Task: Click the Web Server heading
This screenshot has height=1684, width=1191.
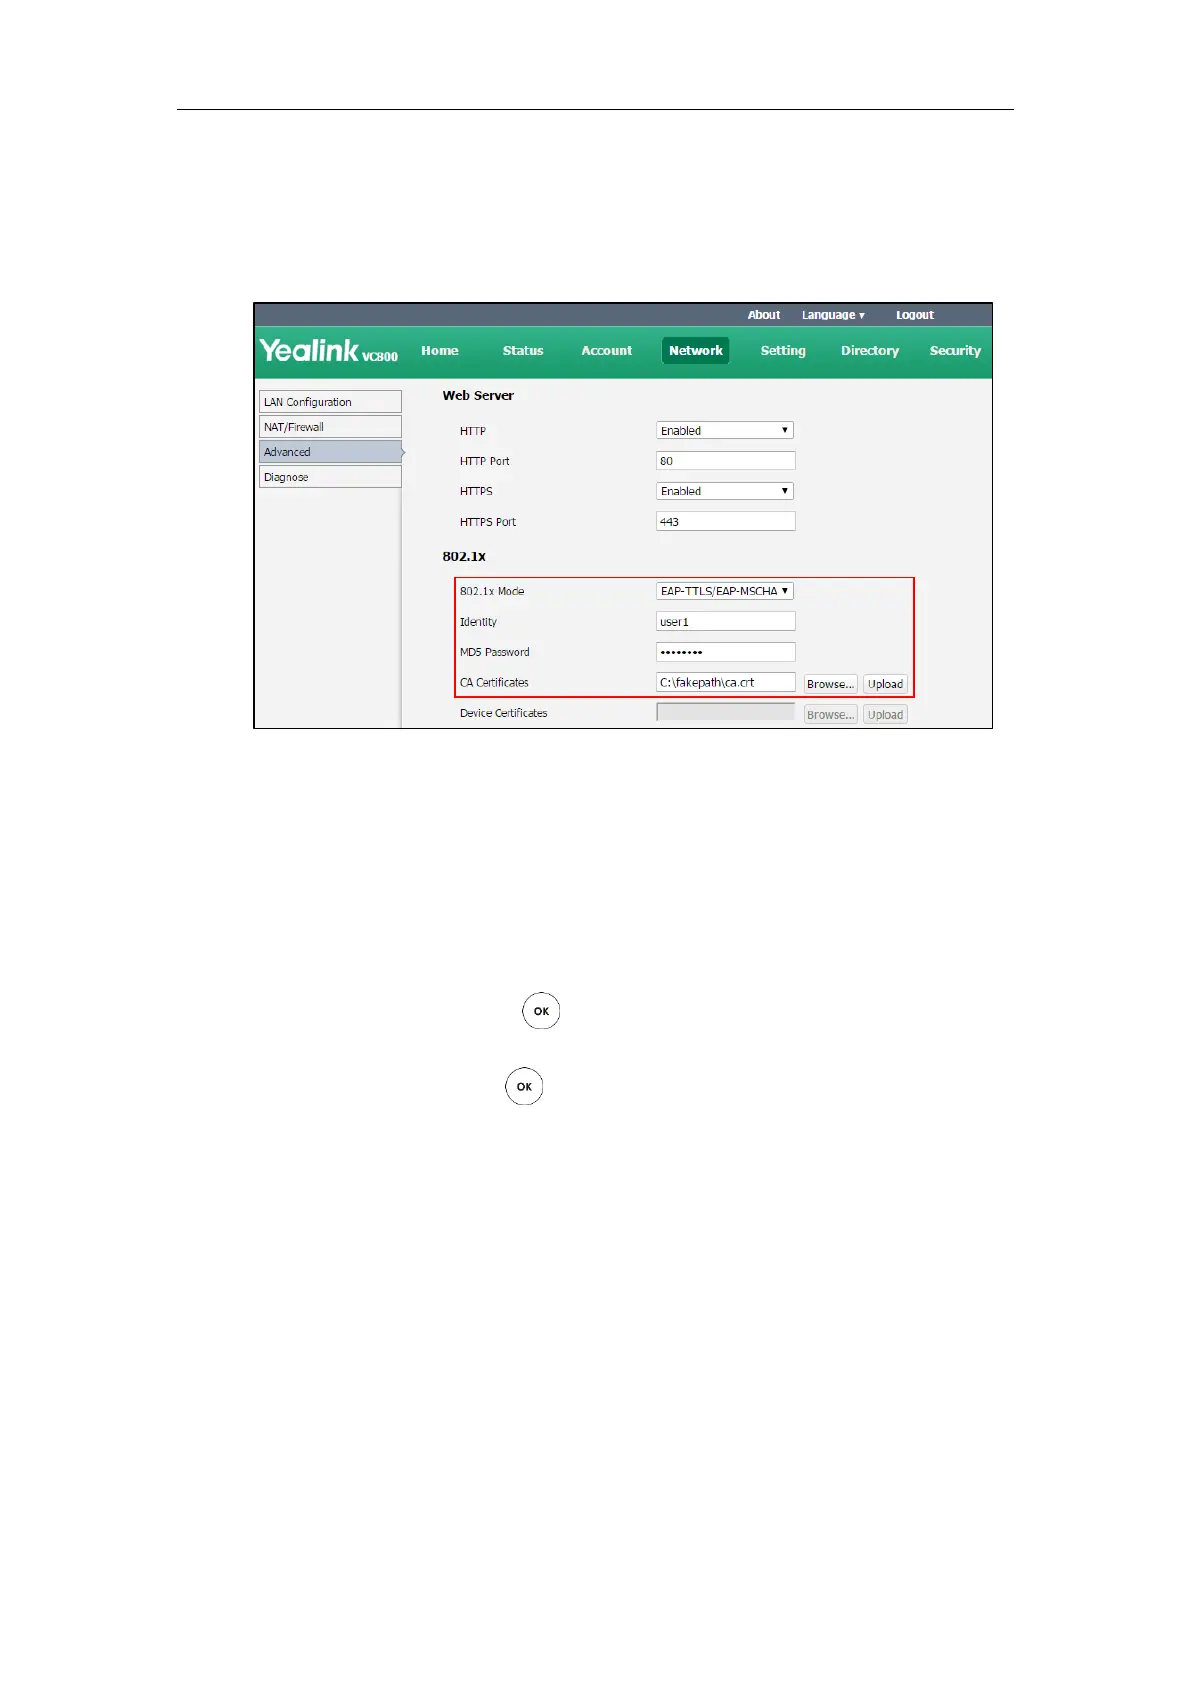Action: (x=478, y=396)
